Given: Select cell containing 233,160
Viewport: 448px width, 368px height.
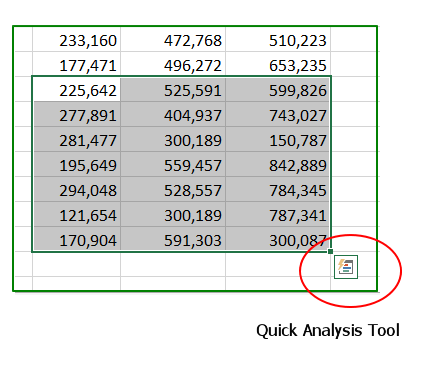Looking at the screenshot, I should point(76,39).
